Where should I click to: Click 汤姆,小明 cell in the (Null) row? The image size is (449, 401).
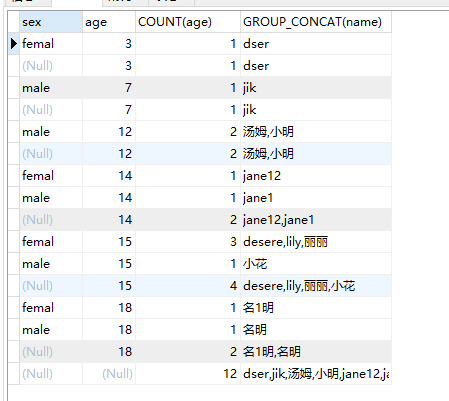click(316, 154)
